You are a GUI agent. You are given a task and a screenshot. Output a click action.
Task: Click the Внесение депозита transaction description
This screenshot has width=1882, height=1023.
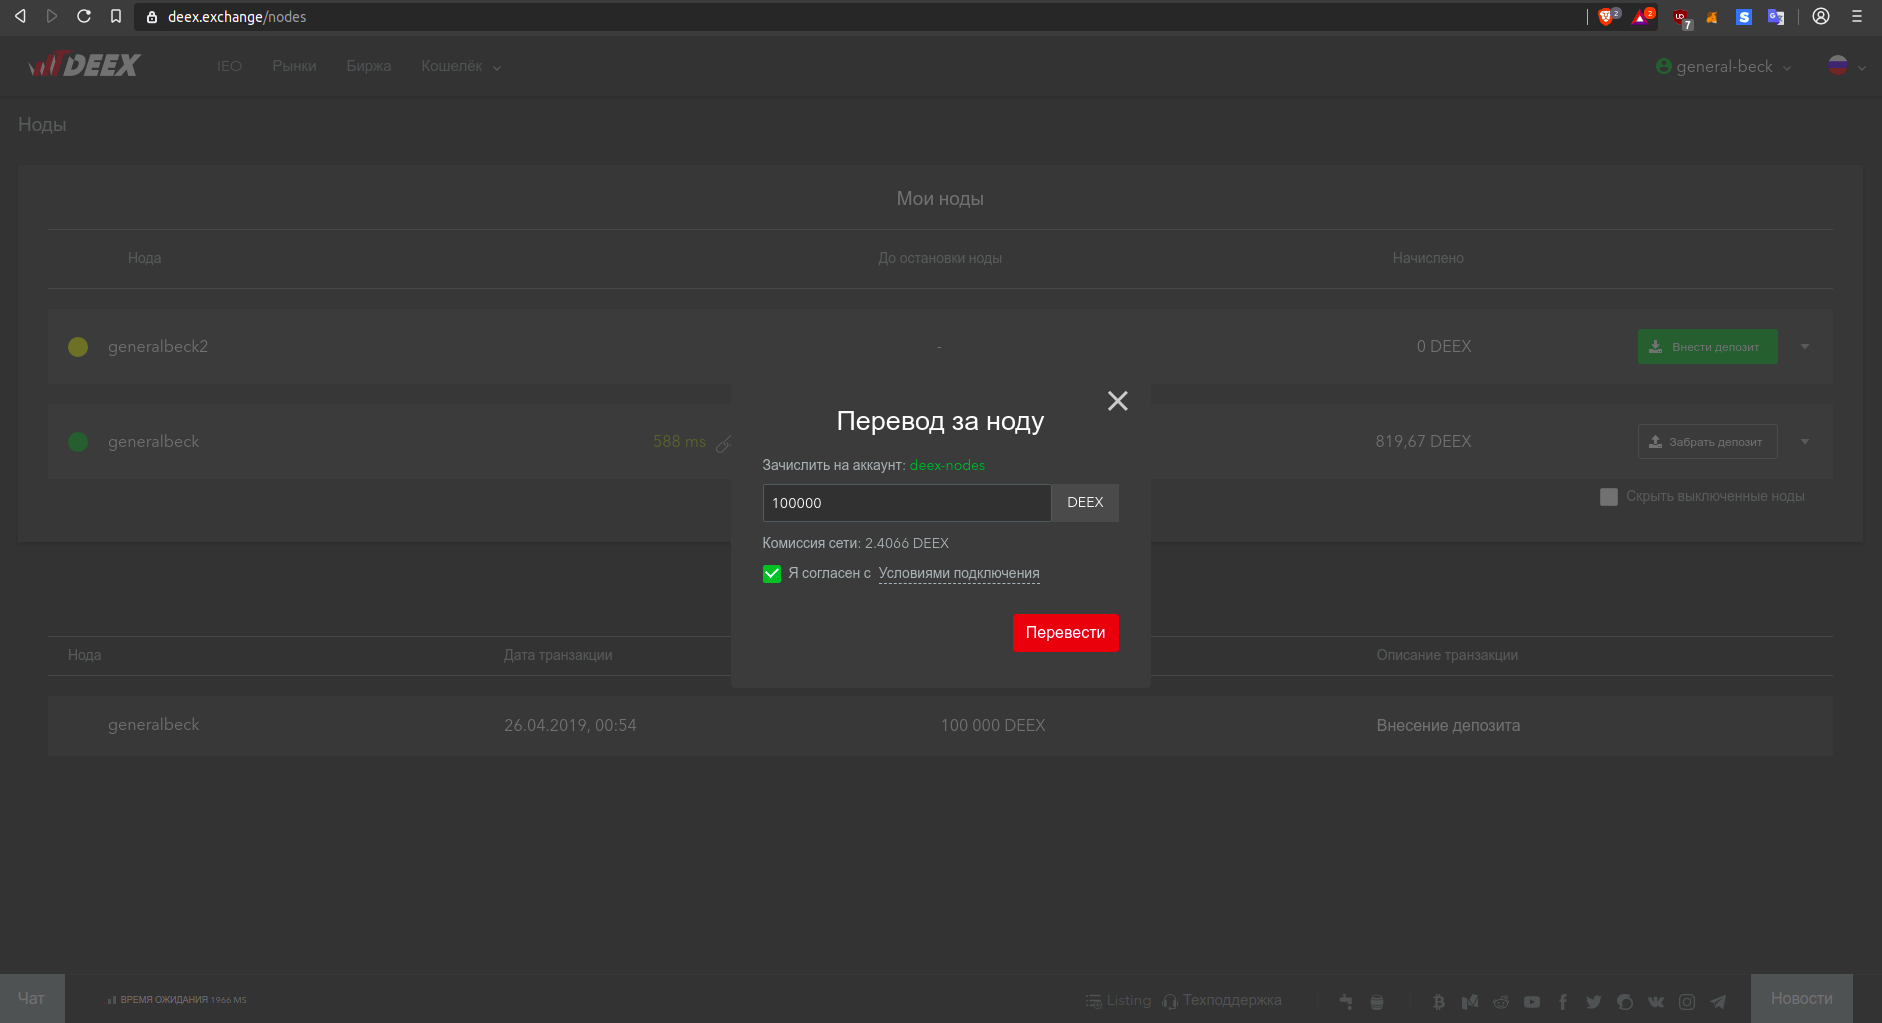(1448, 725)
